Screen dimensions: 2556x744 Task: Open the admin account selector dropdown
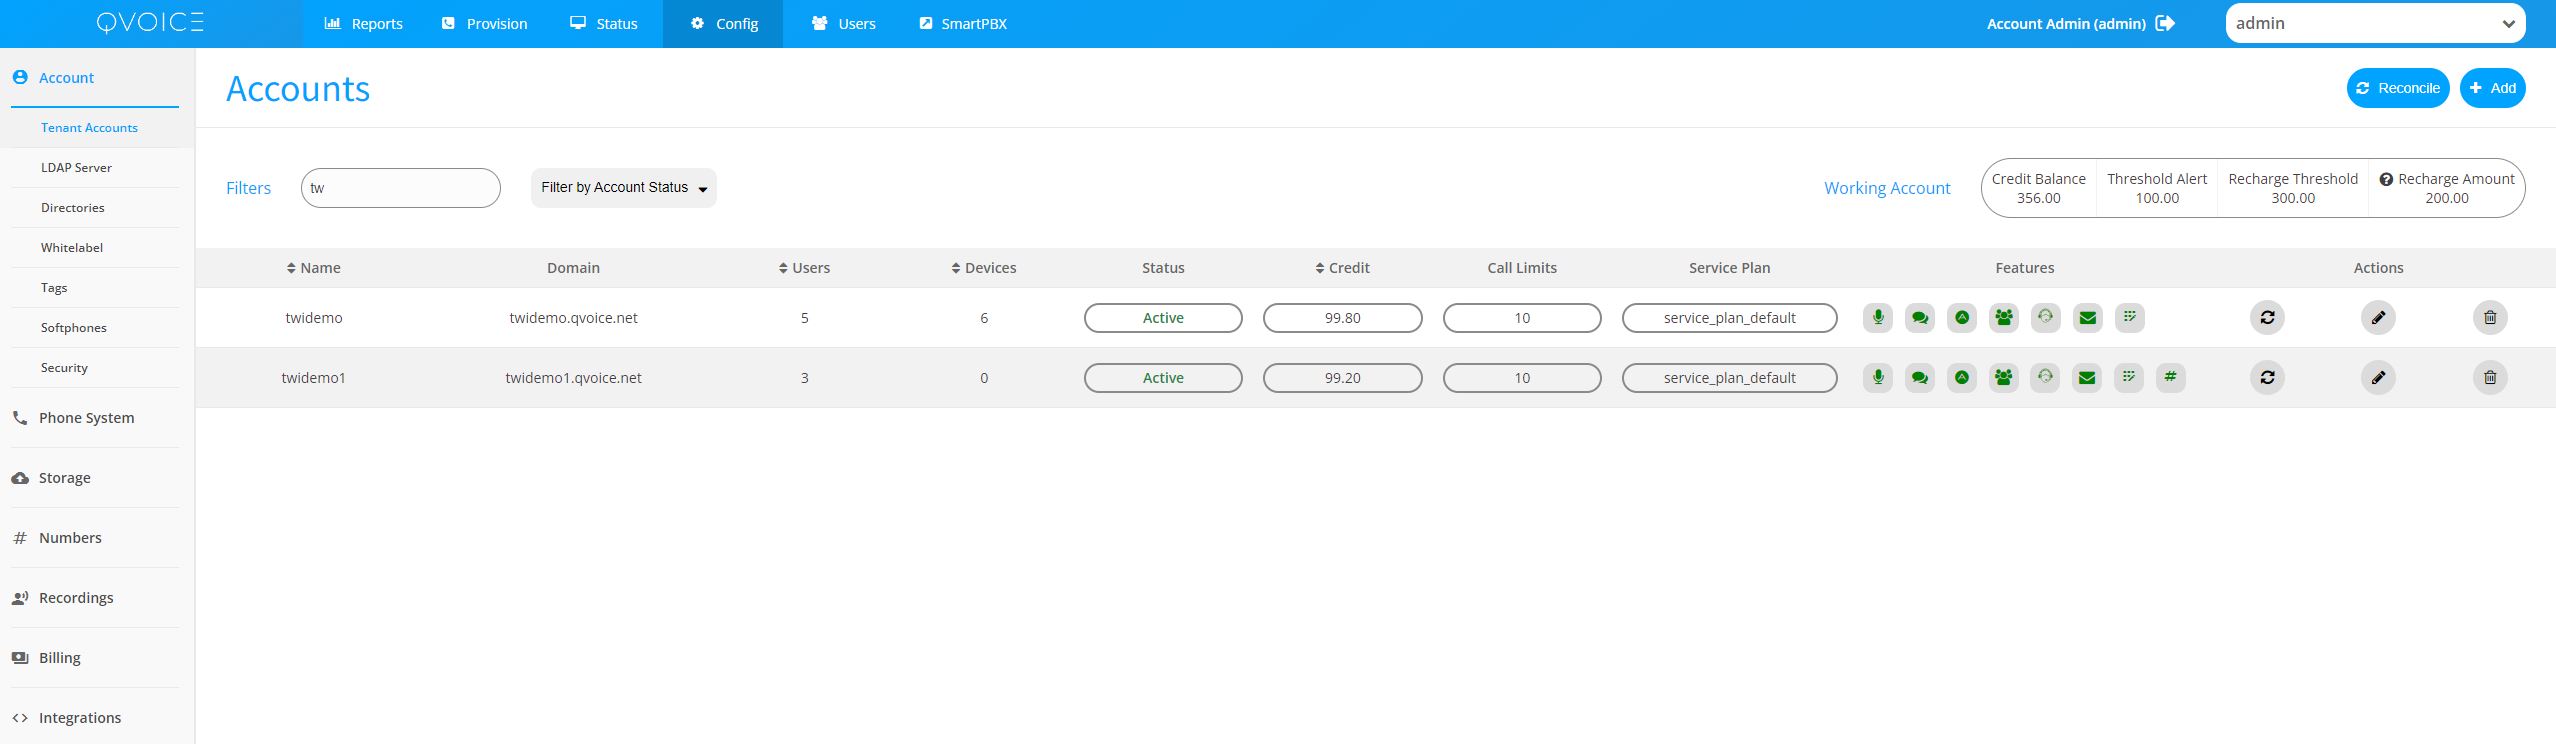[2375, 23]
